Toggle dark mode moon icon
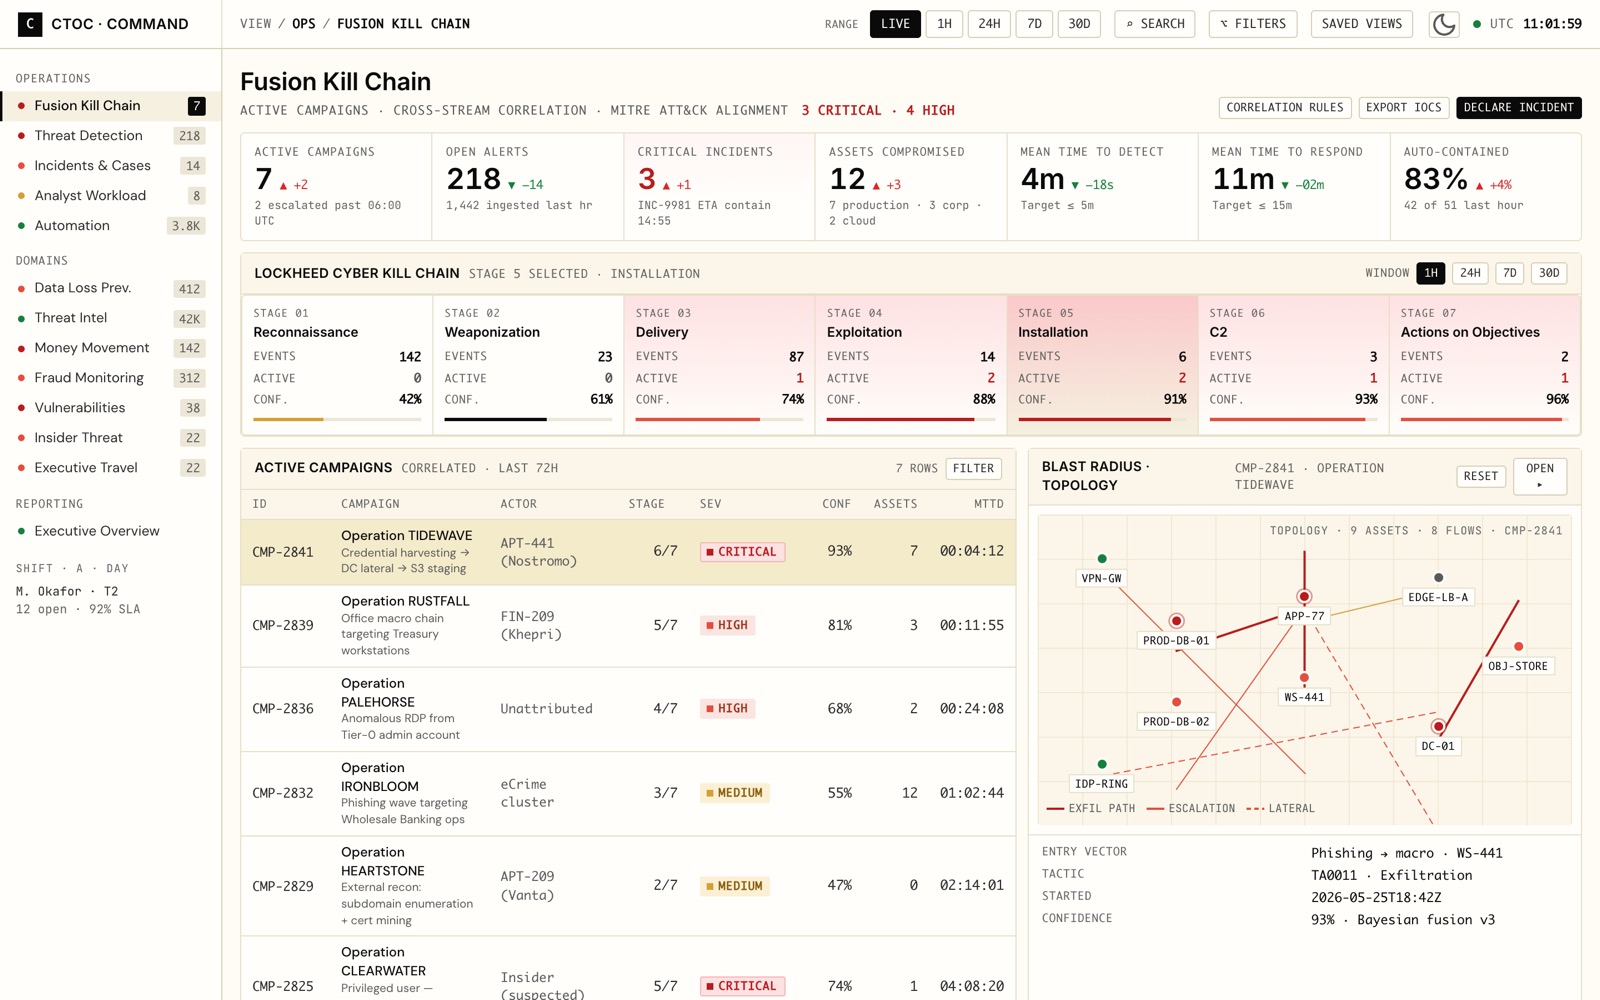1600x1000 pixels. [1443, 24]
